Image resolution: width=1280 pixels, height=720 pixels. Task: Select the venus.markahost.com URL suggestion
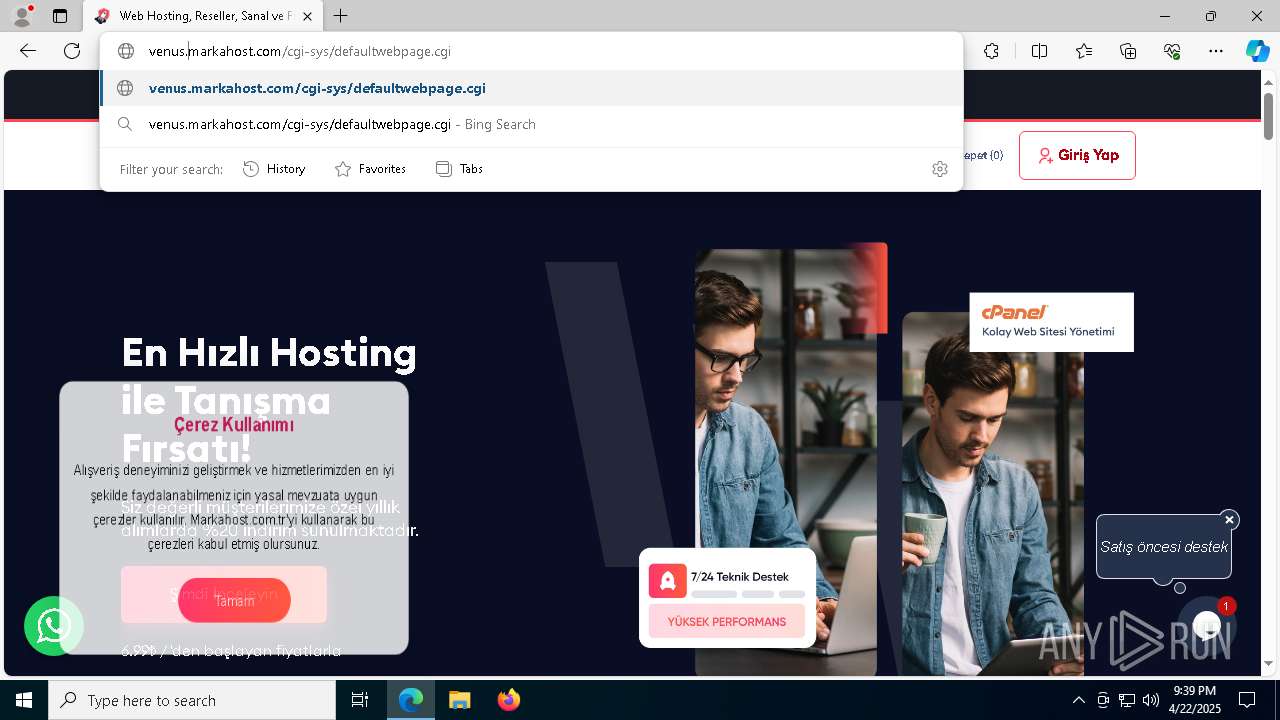pyautogui.click(x=531, y=88)
